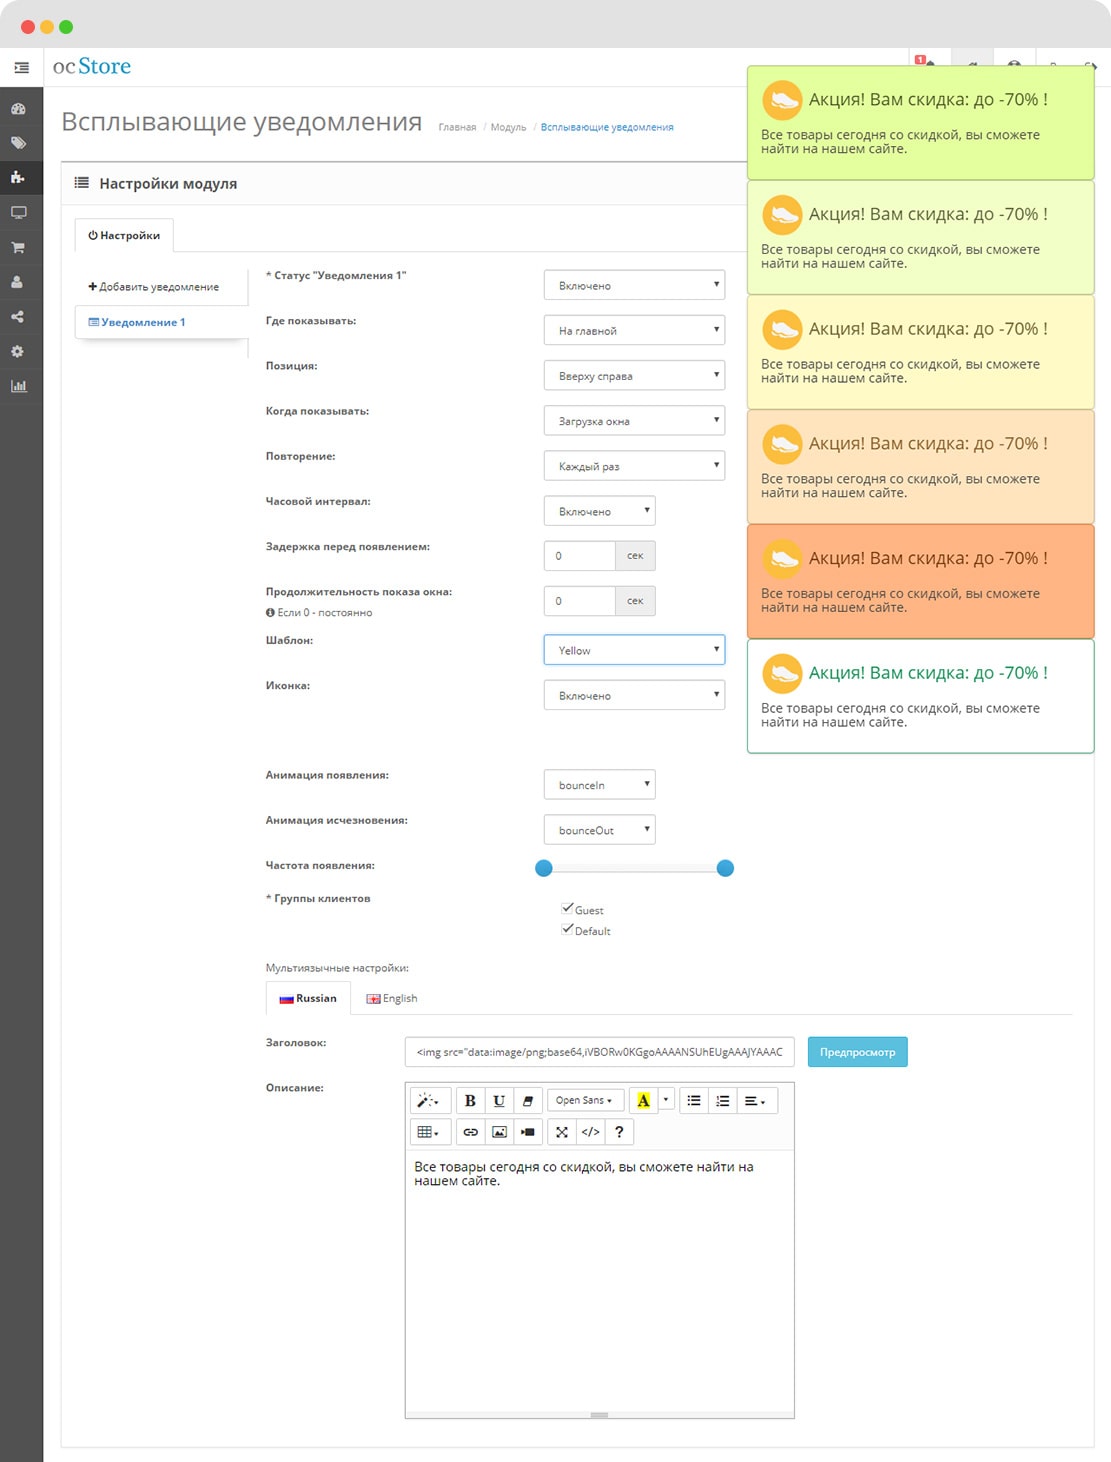
Task: Toggle the sidebar menu hamburger icon
Action: pyautogui.click(x=21, y=67)
